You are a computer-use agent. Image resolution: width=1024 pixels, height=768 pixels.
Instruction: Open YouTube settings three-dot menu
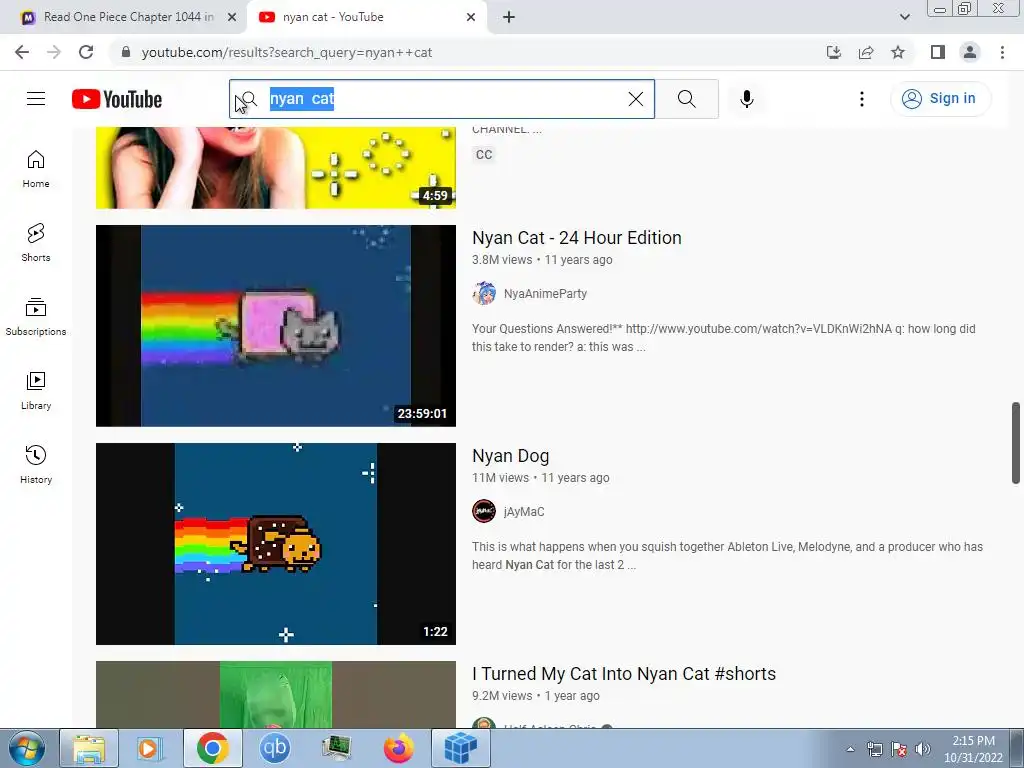click(861, 99)
